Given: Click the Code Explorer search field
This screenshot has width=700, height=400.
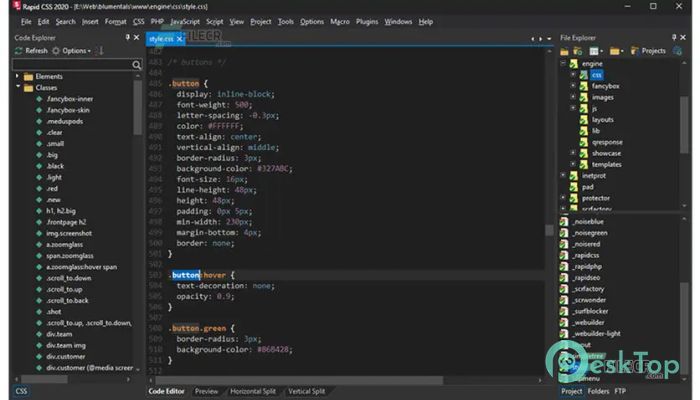Looking at the screenshot, I should pyautogui.click(x=71, y=65).
